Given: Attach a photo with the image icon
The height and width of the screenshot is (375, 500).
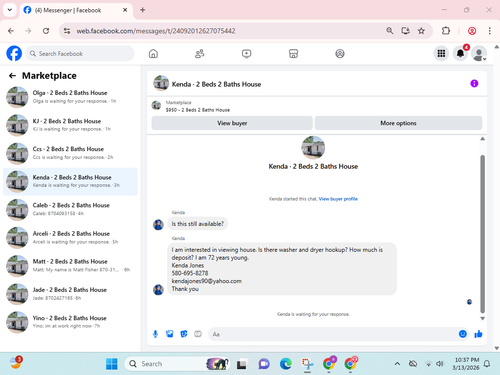Looking at the screenshot, I should click(x=170, y=334).
